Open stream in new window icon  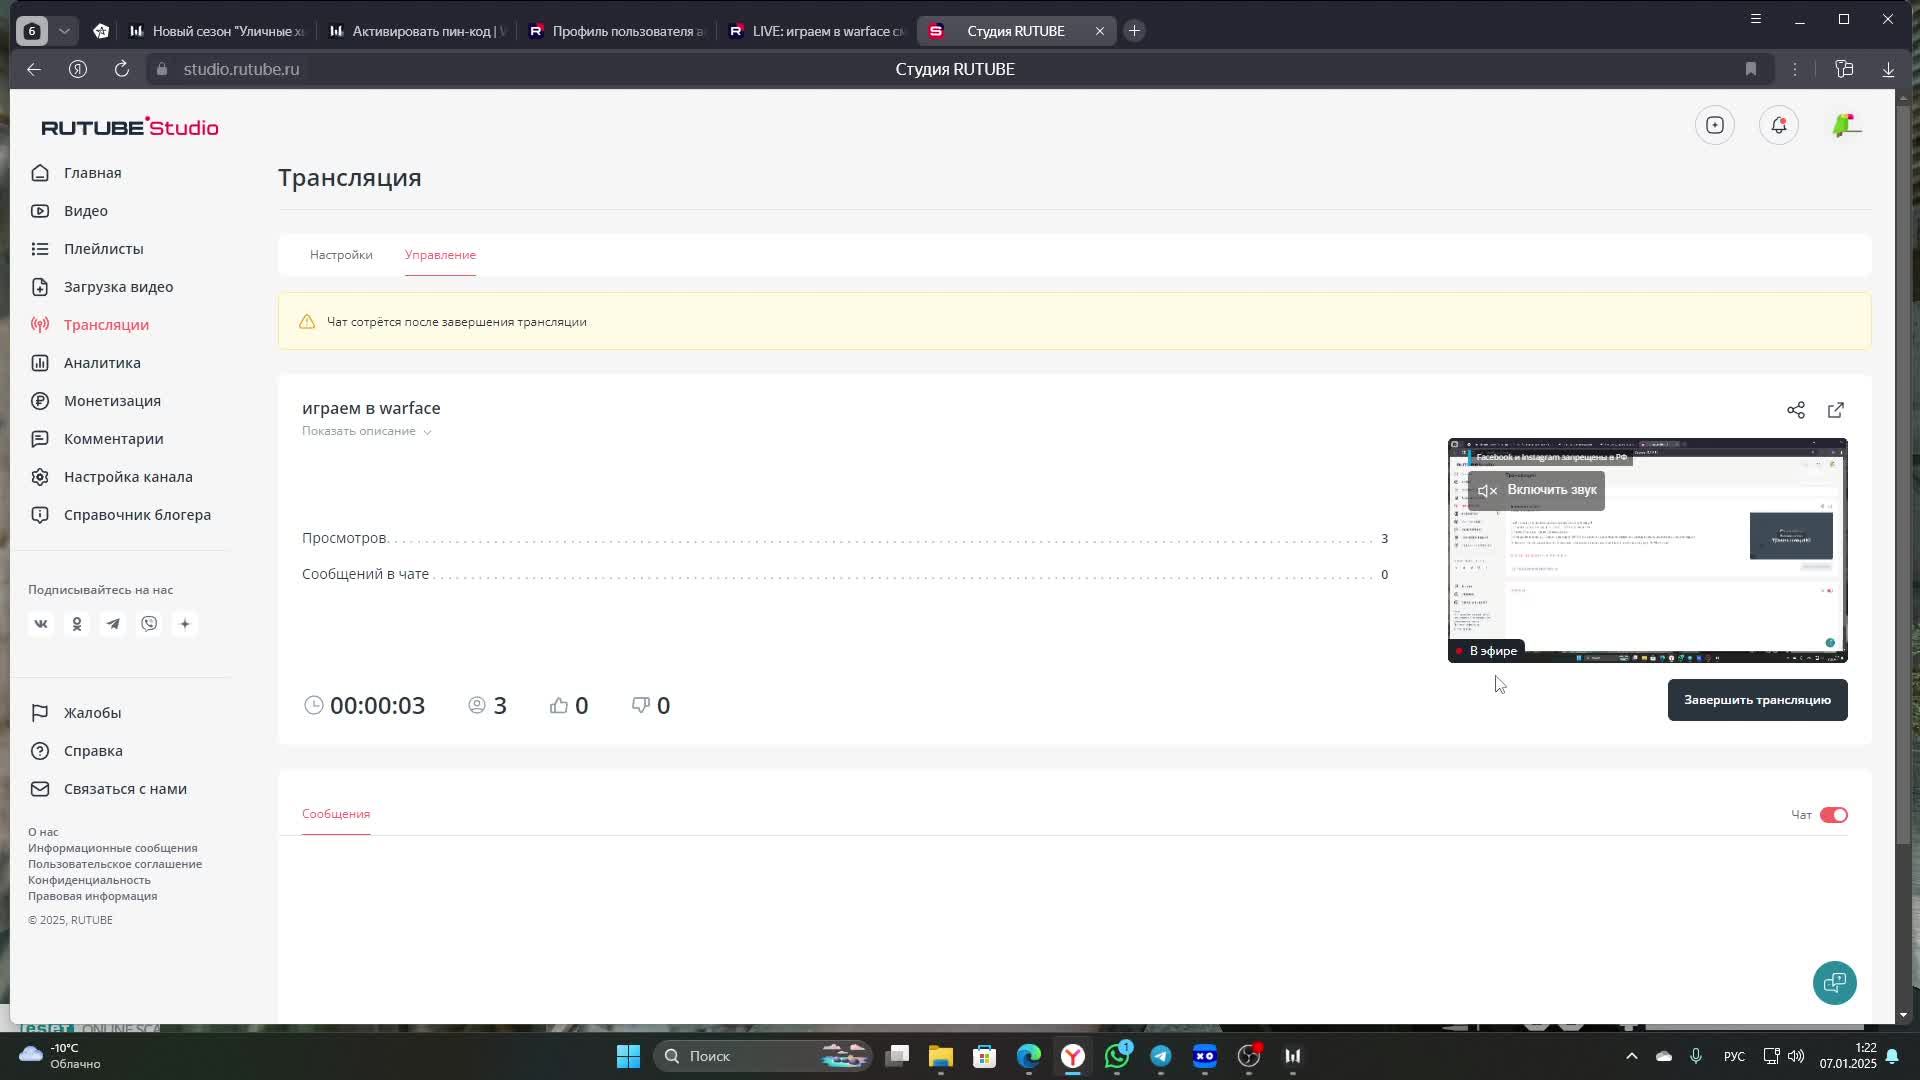(x=1836, y=411)
